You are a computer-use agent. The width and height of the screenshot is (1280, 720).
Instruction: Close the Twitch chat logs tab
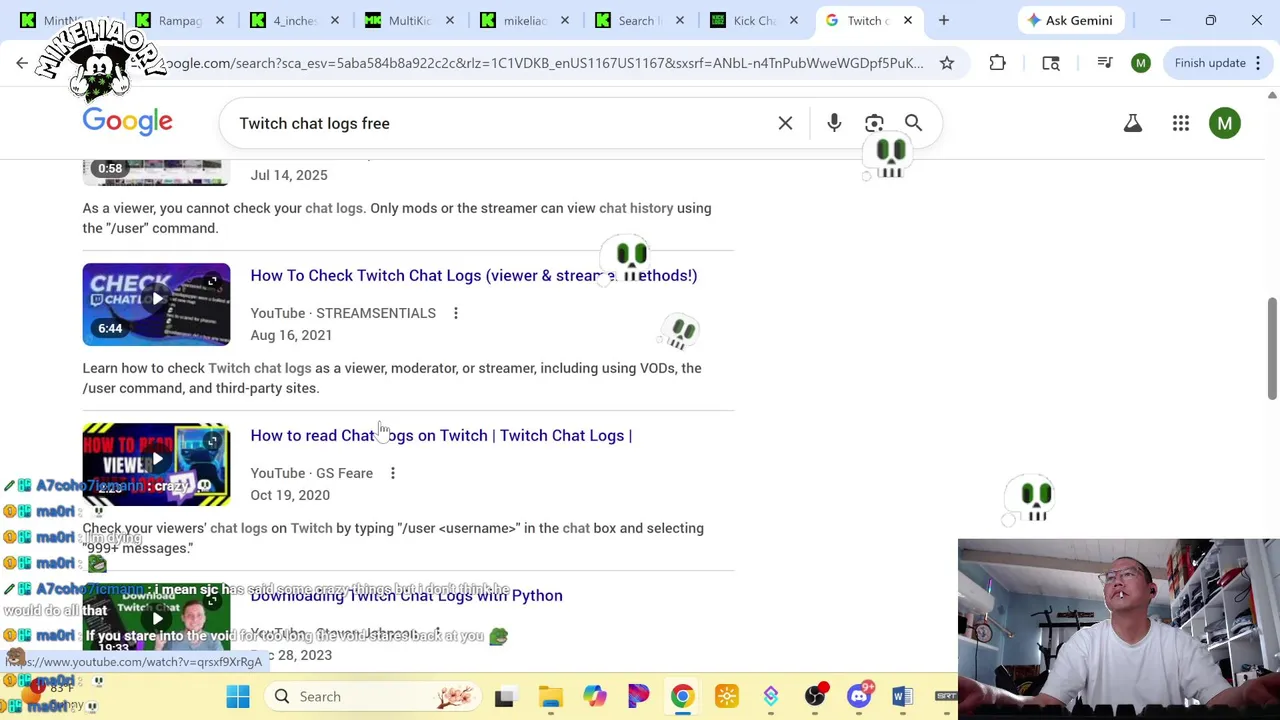coord(908,20)
